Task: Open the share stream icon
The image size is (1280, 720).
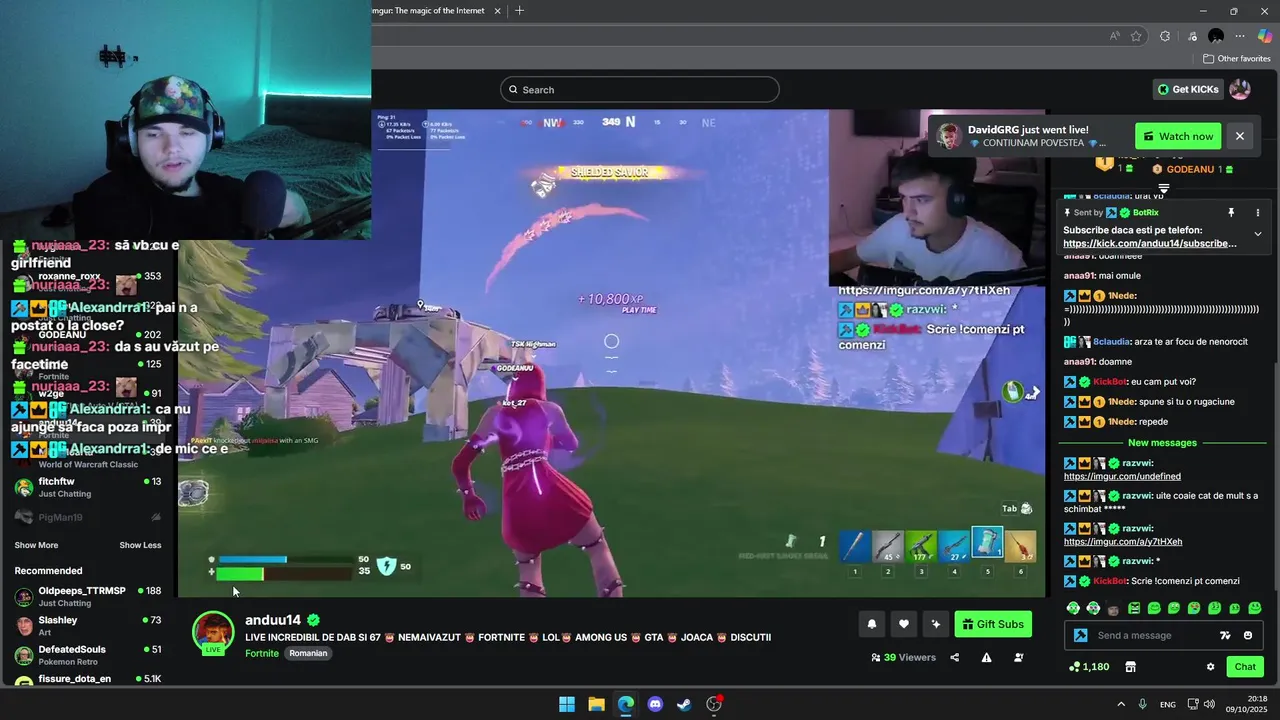Action: pos(954,657)
